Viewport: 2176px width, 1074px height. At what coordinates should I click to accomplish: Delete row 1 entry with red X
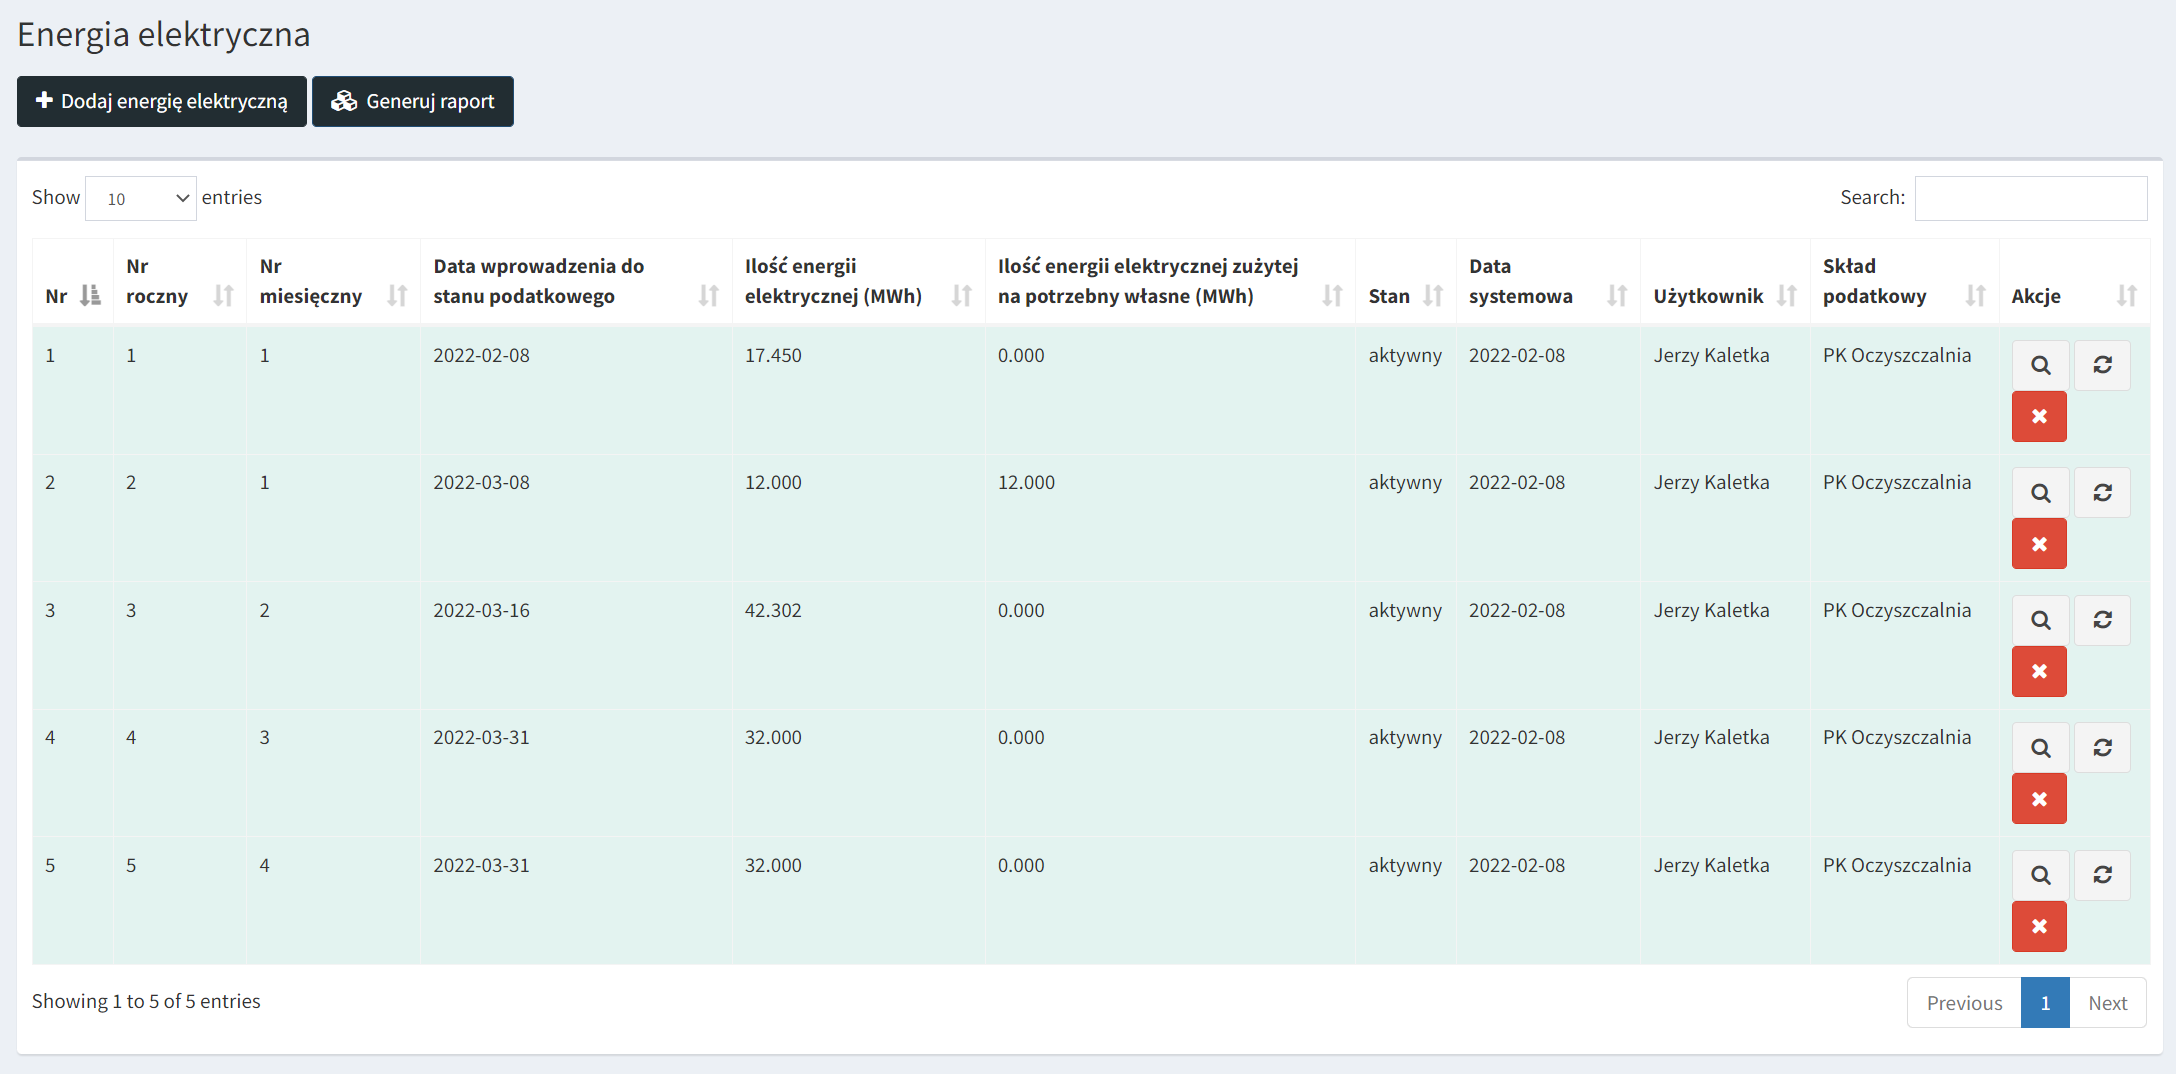pyautogui.click(x=2039, y=417)
